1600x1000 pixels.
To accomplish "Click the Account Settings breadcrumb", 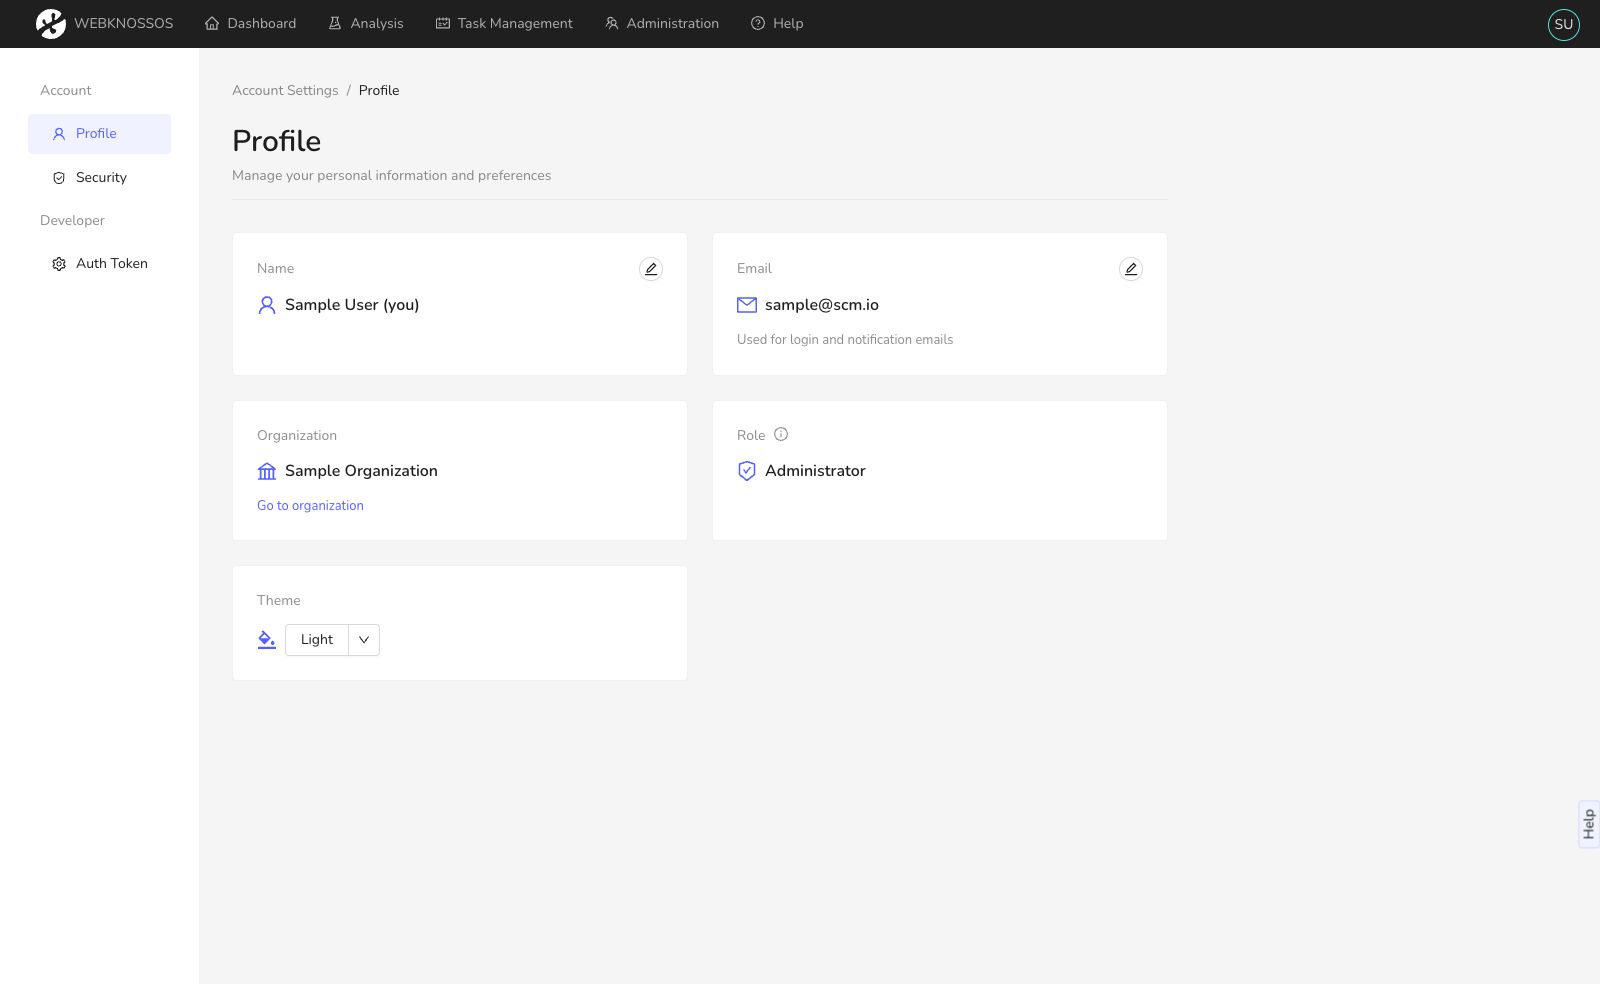I will click(285, 90).
